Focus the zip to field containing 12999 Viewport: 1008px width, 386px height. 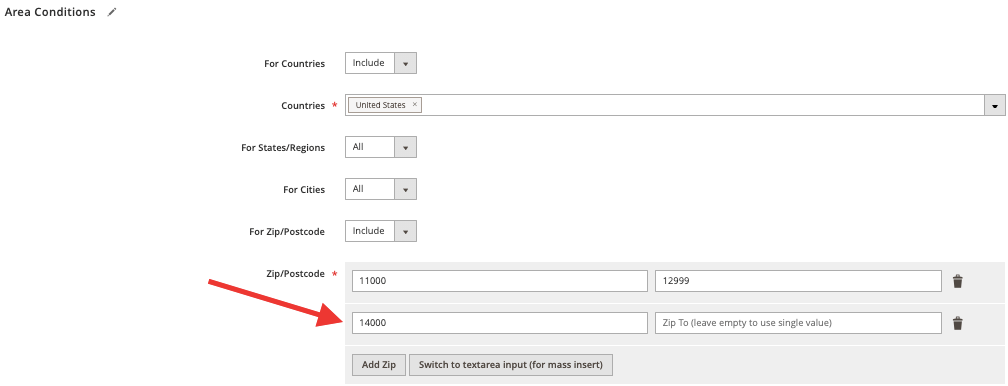798,281
